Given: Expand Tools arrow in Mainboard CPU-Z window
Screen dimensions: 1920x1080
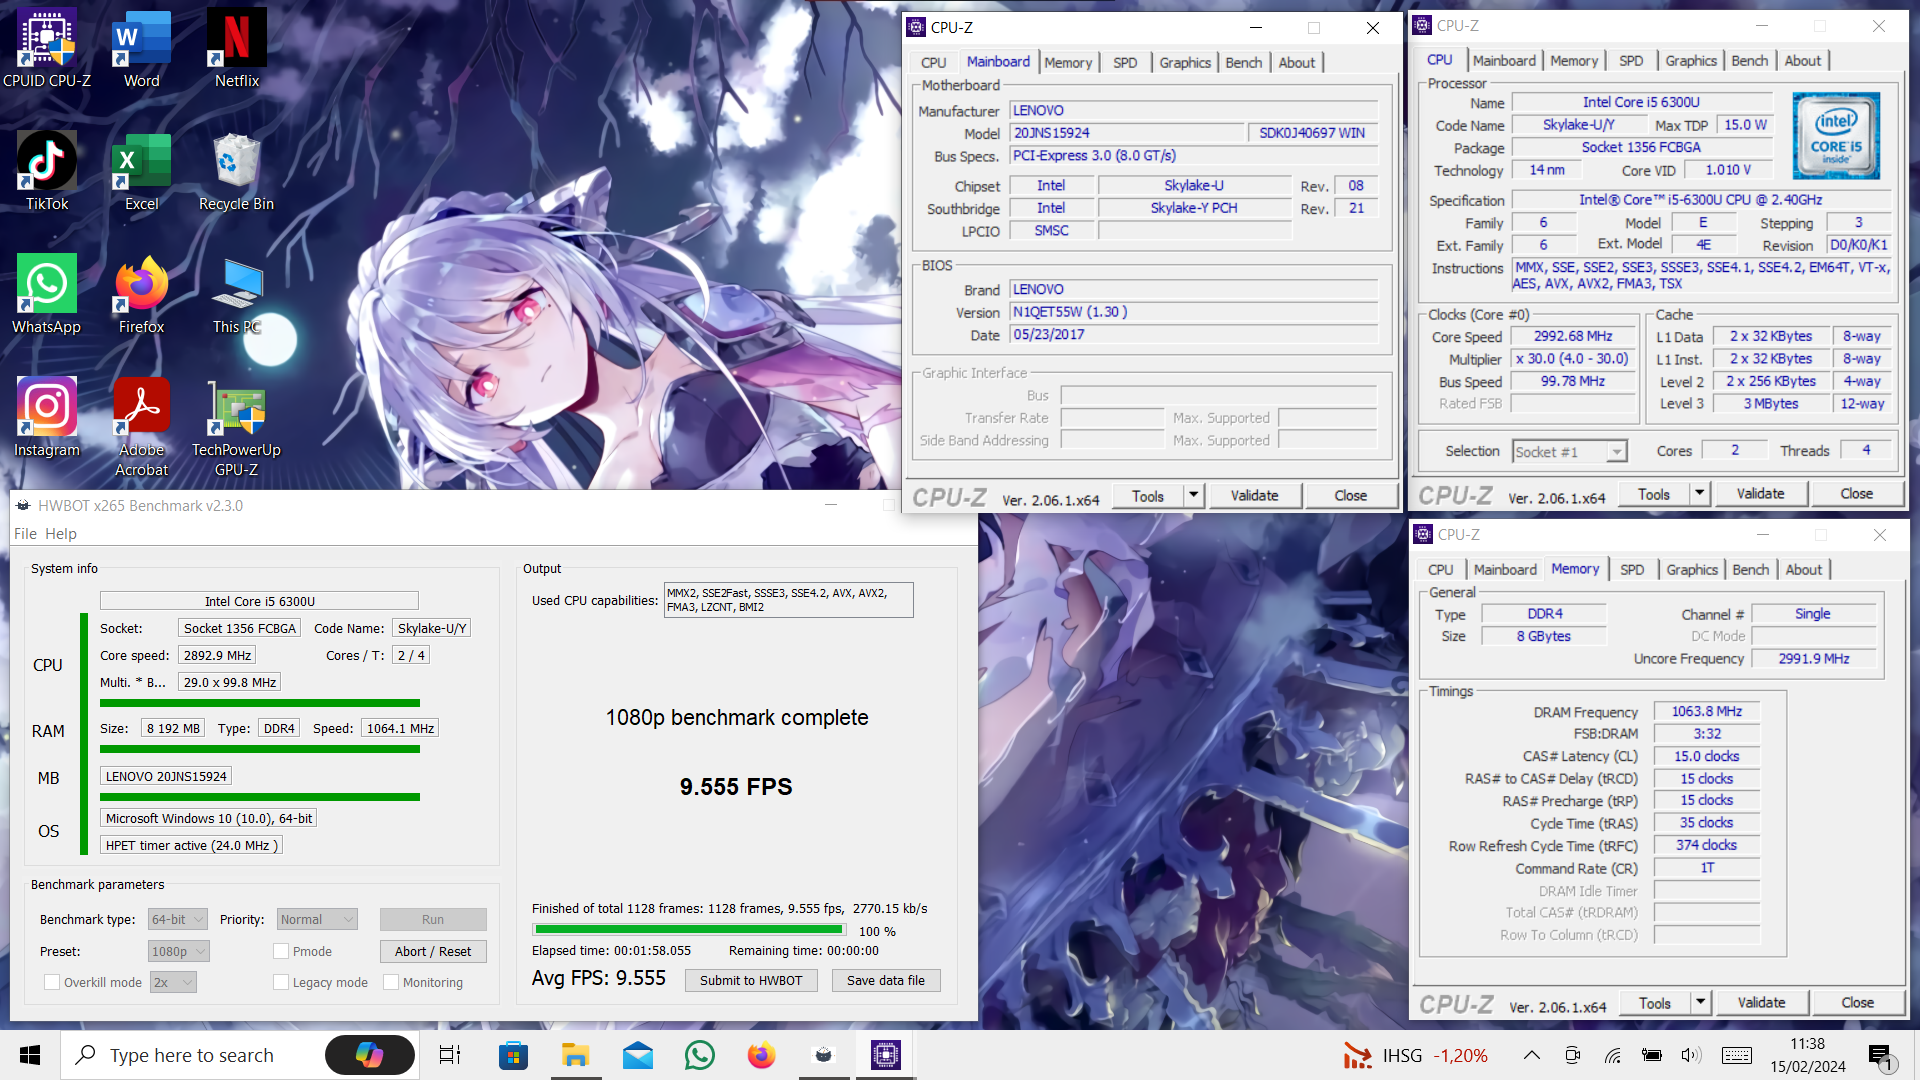Looking at the screenshot, I should (1193, 495).
